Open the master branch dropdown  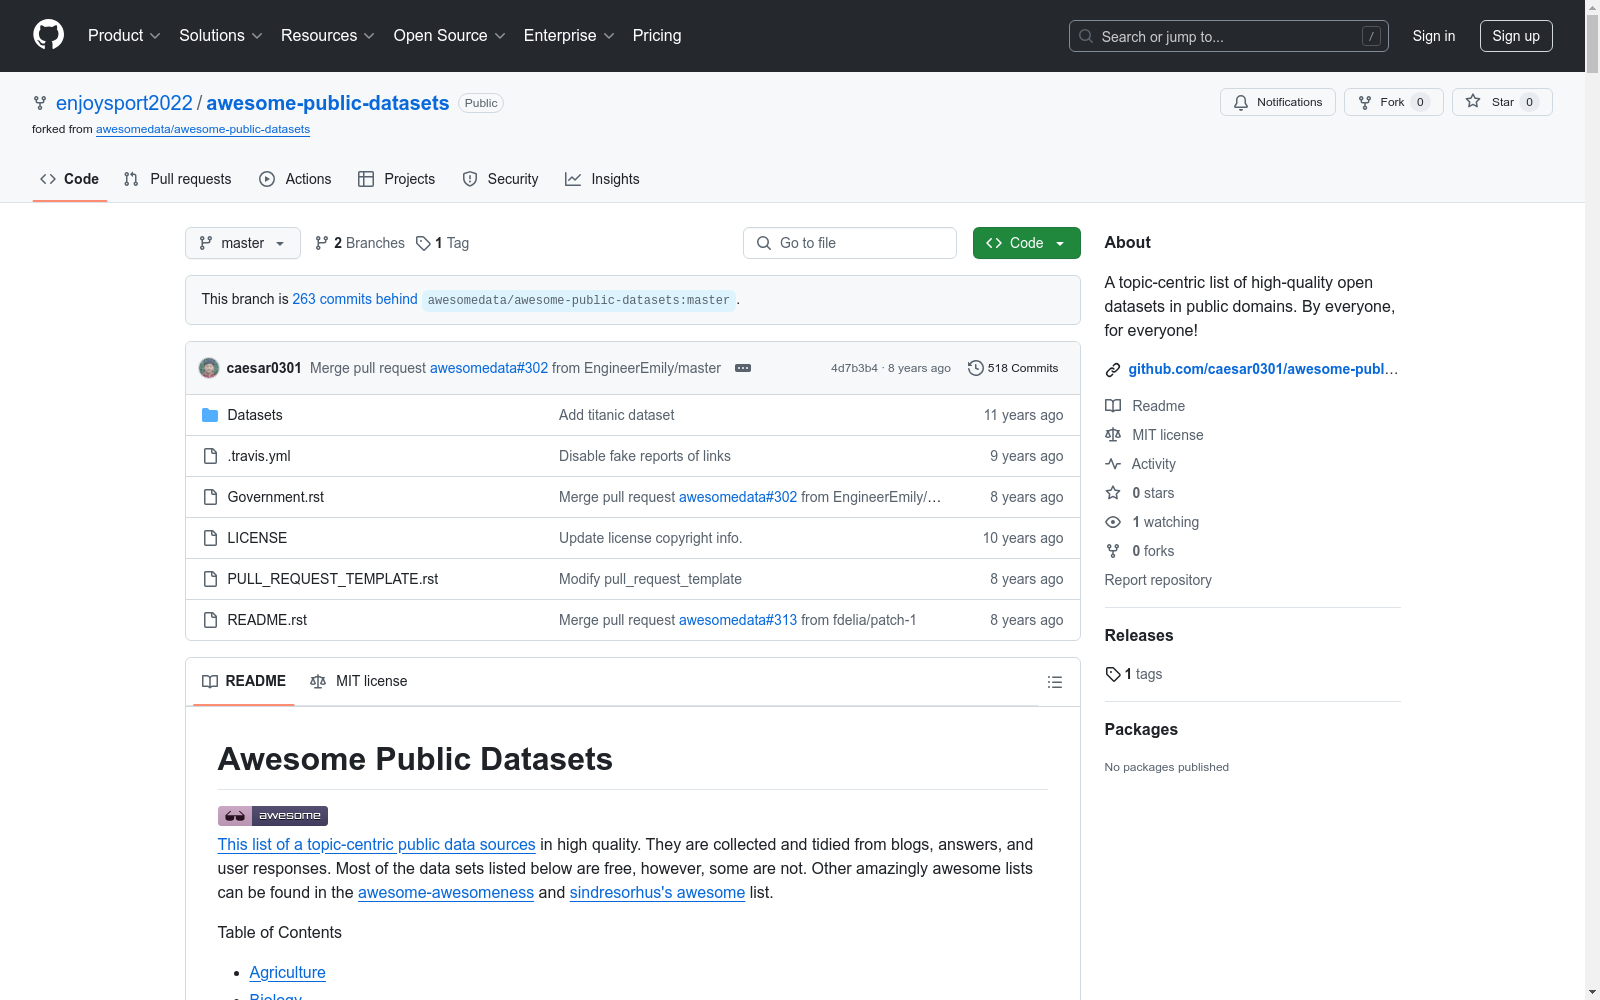click(243, 243)
